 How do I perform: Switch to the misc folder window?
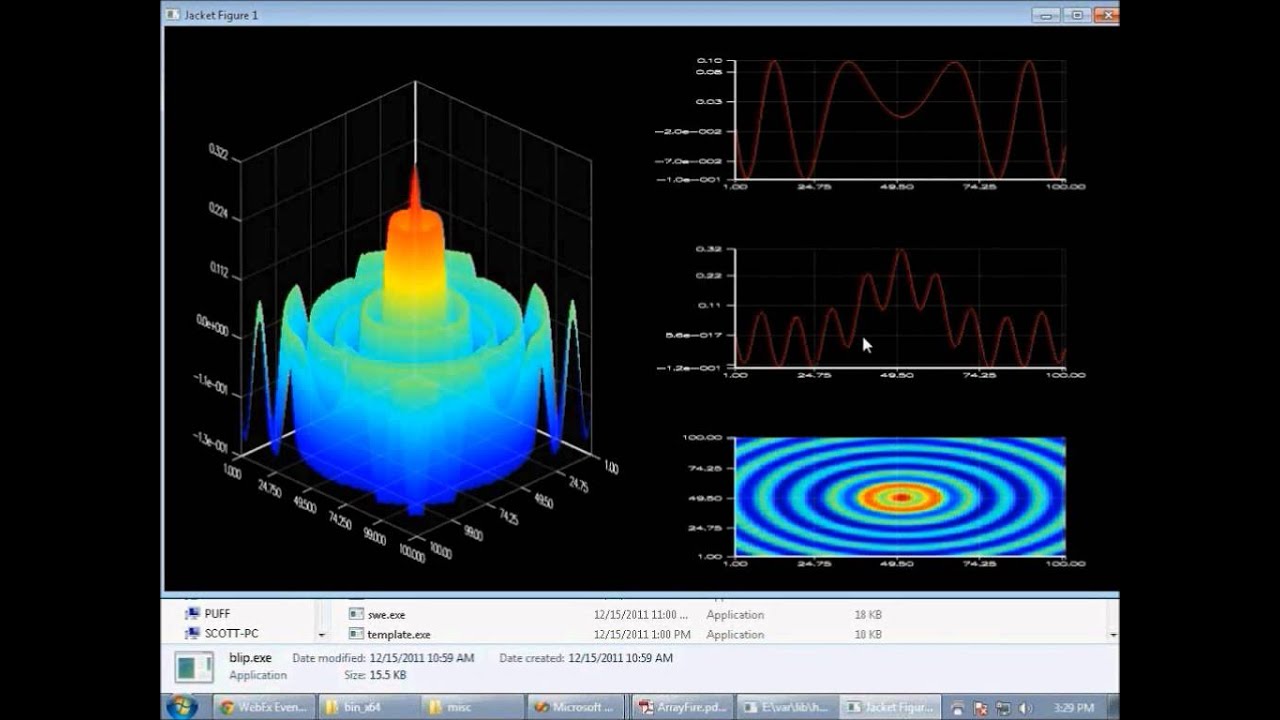click(471, 707)
